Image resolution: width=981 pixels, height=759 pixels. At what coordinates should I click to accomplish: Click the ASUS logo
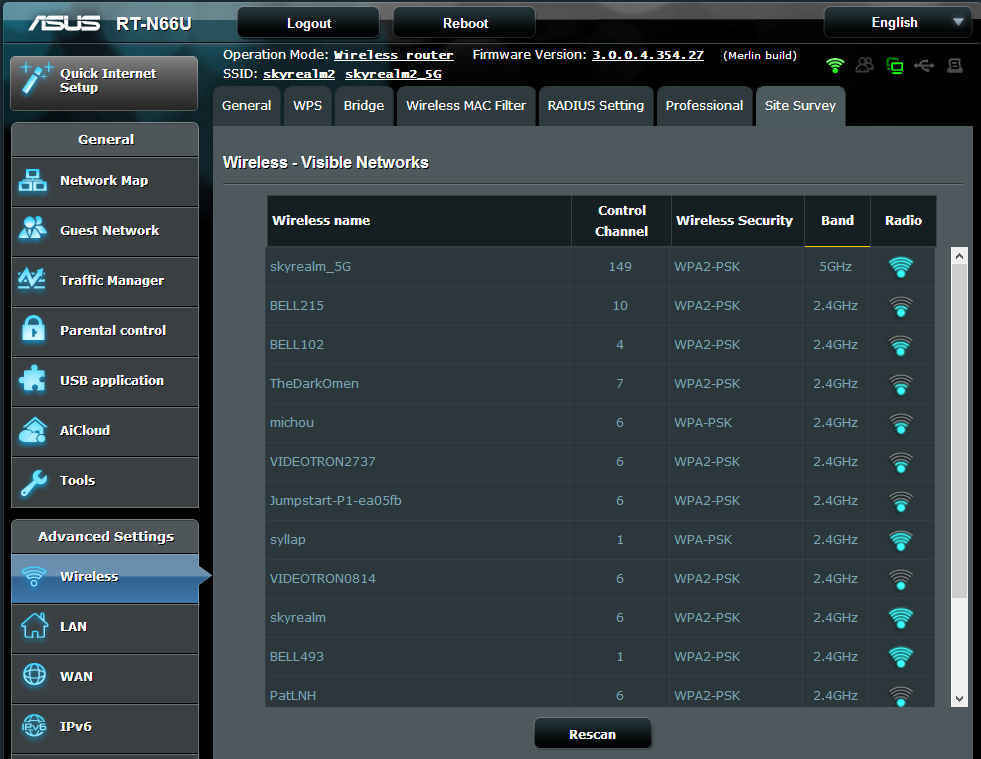64,23
